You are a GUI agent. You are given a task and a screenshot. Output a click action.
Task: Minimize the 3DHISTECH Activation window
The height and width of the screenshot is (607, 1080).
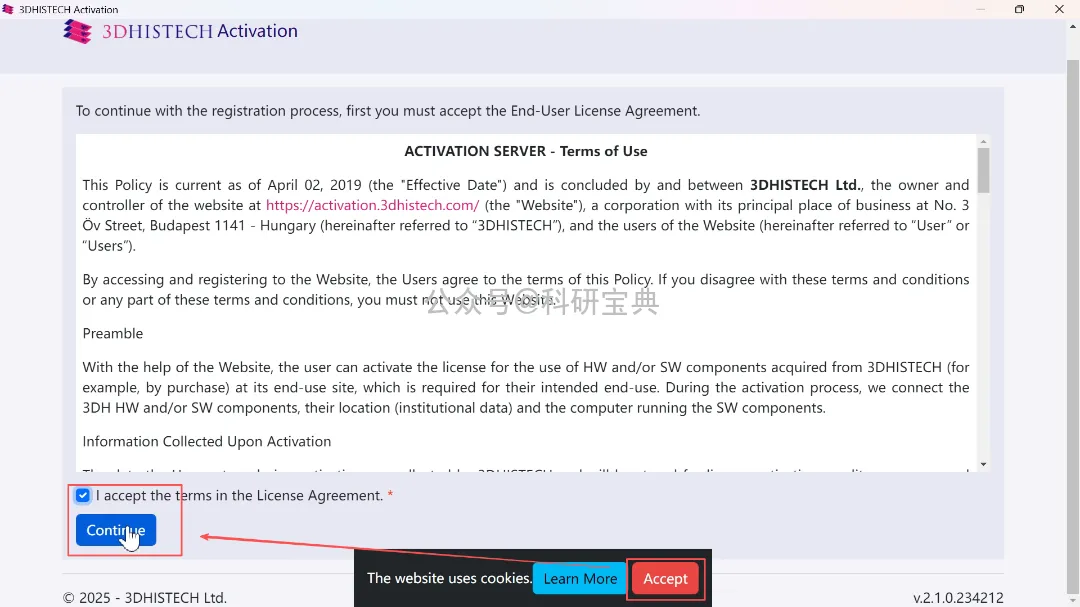pyautogui.click(x=980, y=9)
